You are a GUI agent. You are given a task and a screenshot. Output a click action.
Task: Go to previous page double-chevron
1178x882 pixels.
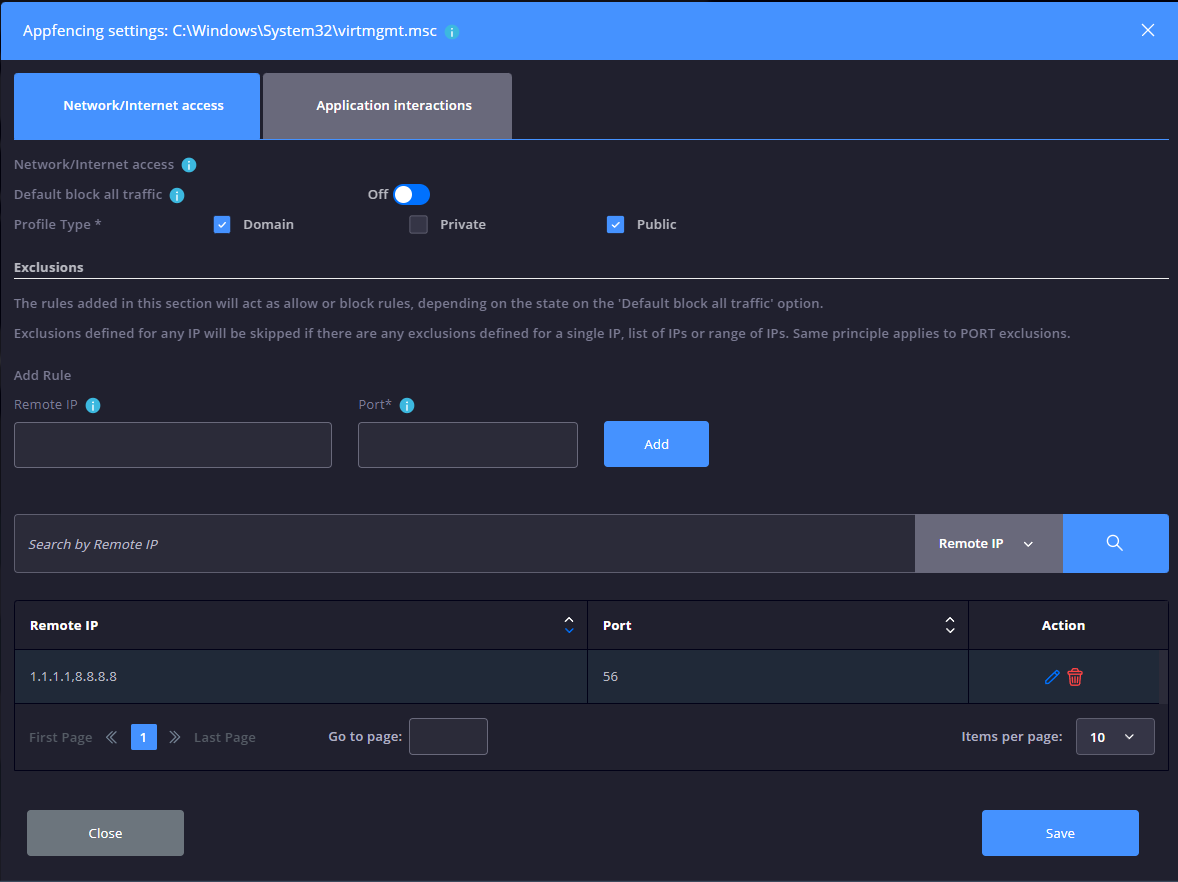tap(111, 737)
